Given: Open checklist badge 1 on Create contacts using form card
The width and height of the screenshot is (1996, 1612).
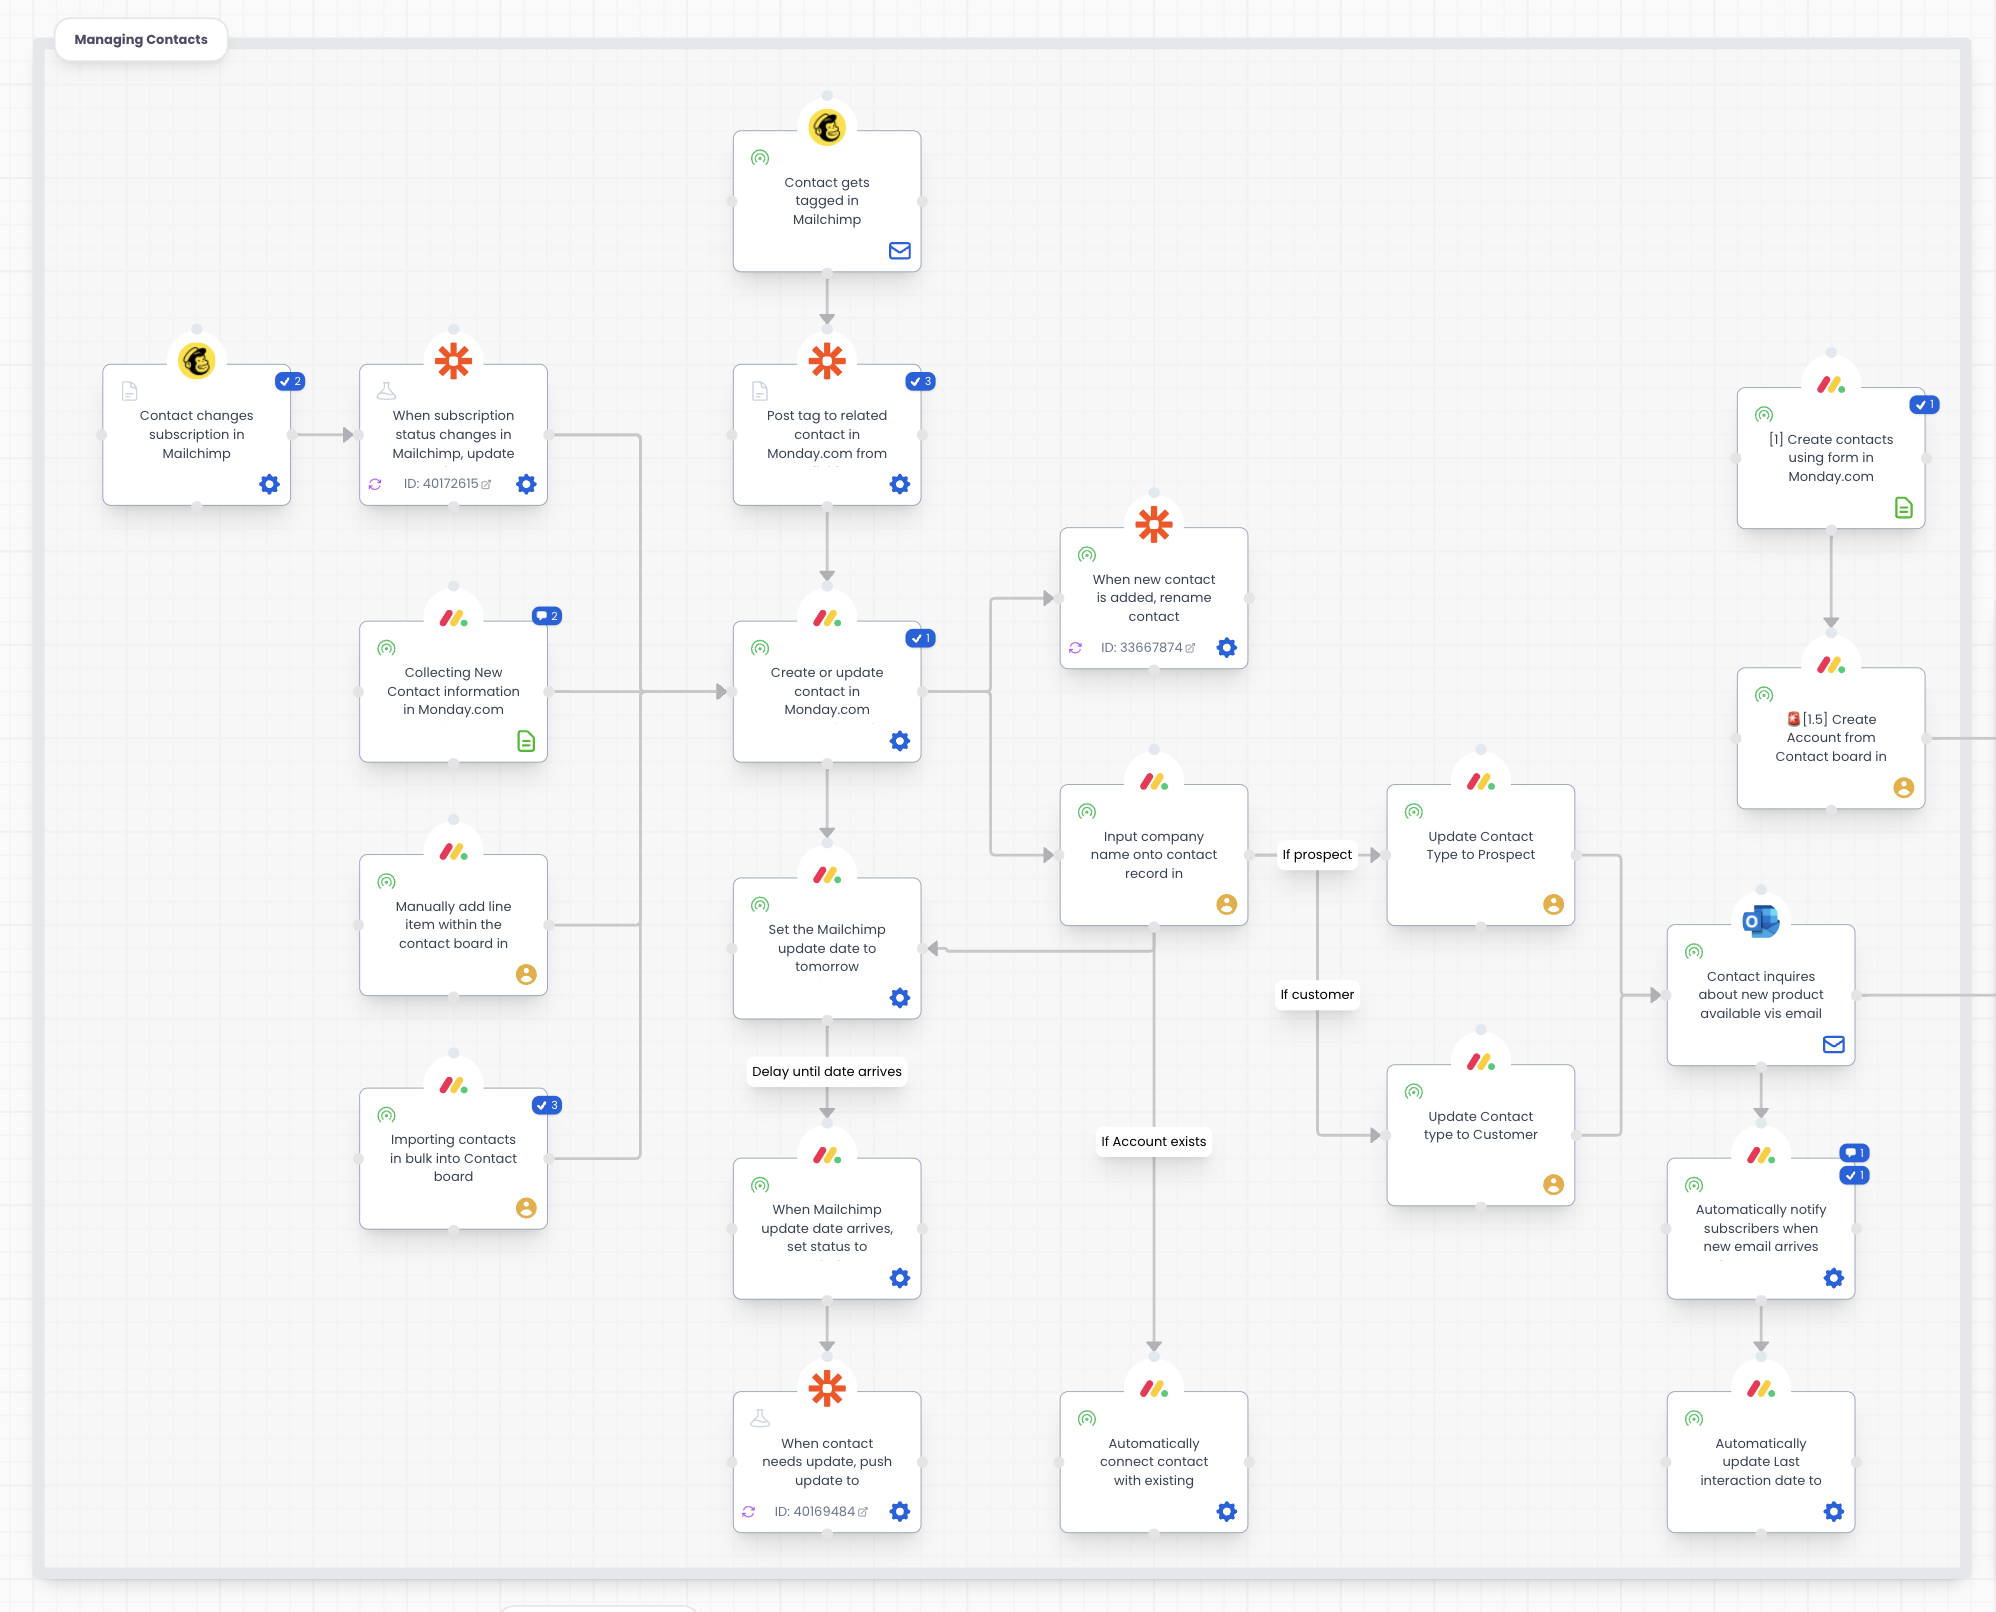Looking at the screenshot, I should [1924, 405].
